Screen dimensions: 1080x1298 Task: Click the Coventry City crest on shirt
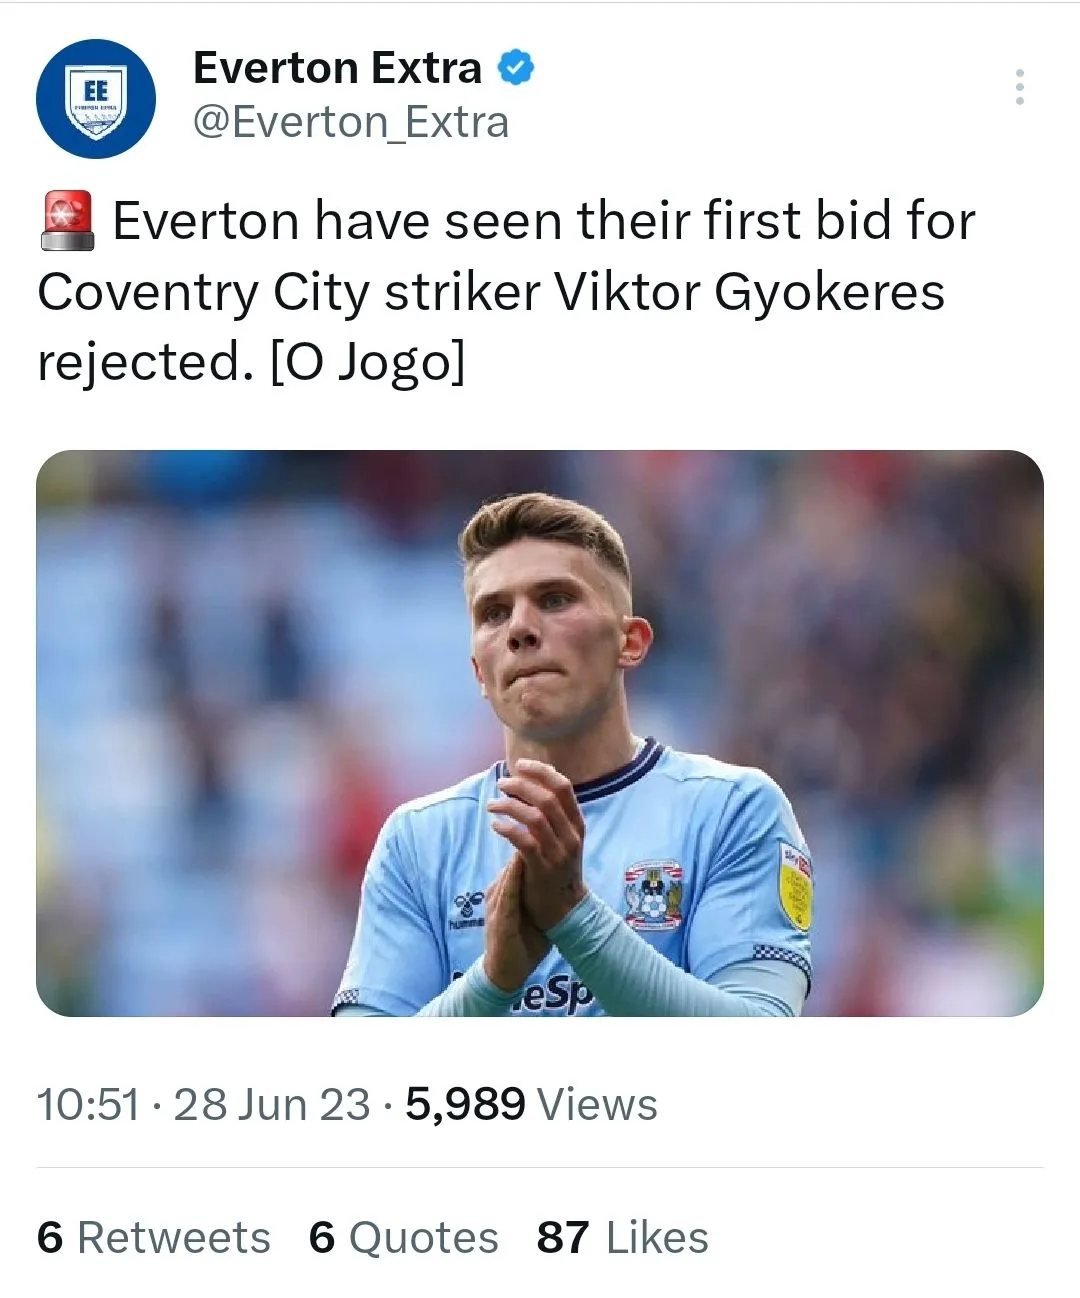654,893
